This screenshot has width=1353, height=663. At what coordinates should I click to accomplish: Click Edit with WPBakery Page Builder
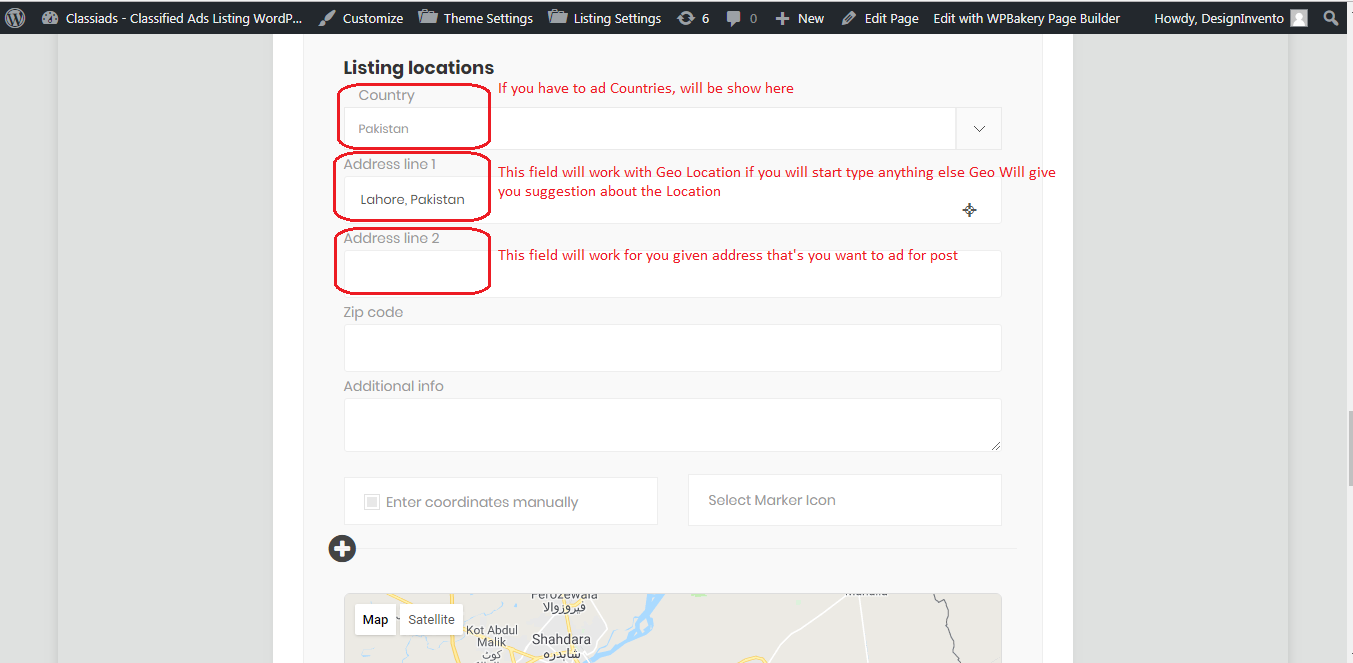(x=1027, y=18)
